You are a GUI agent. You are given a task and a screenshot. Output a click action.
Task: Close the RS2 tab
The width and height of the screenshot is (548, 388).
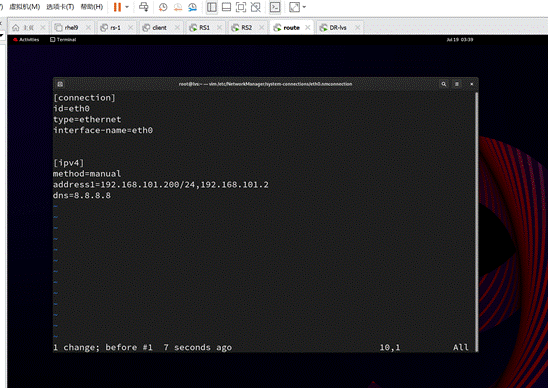(x=261, y=28)
